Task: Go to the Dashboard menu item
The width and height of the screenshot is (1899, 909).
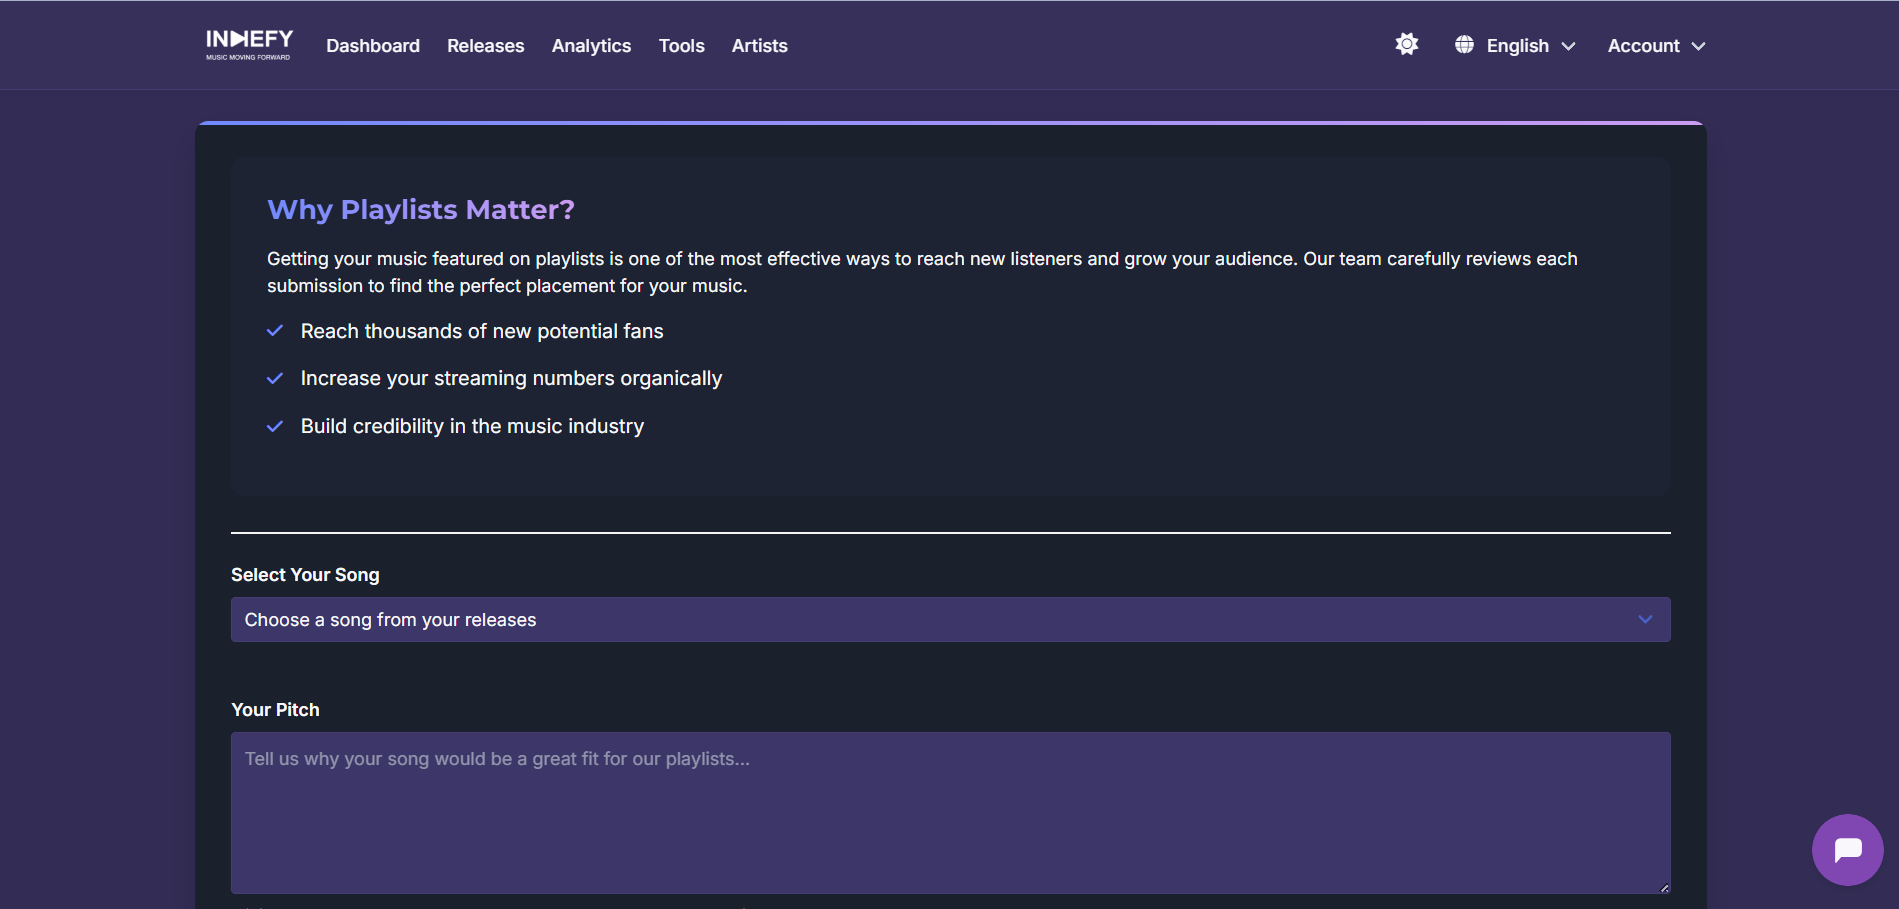Action: [373, 46]
